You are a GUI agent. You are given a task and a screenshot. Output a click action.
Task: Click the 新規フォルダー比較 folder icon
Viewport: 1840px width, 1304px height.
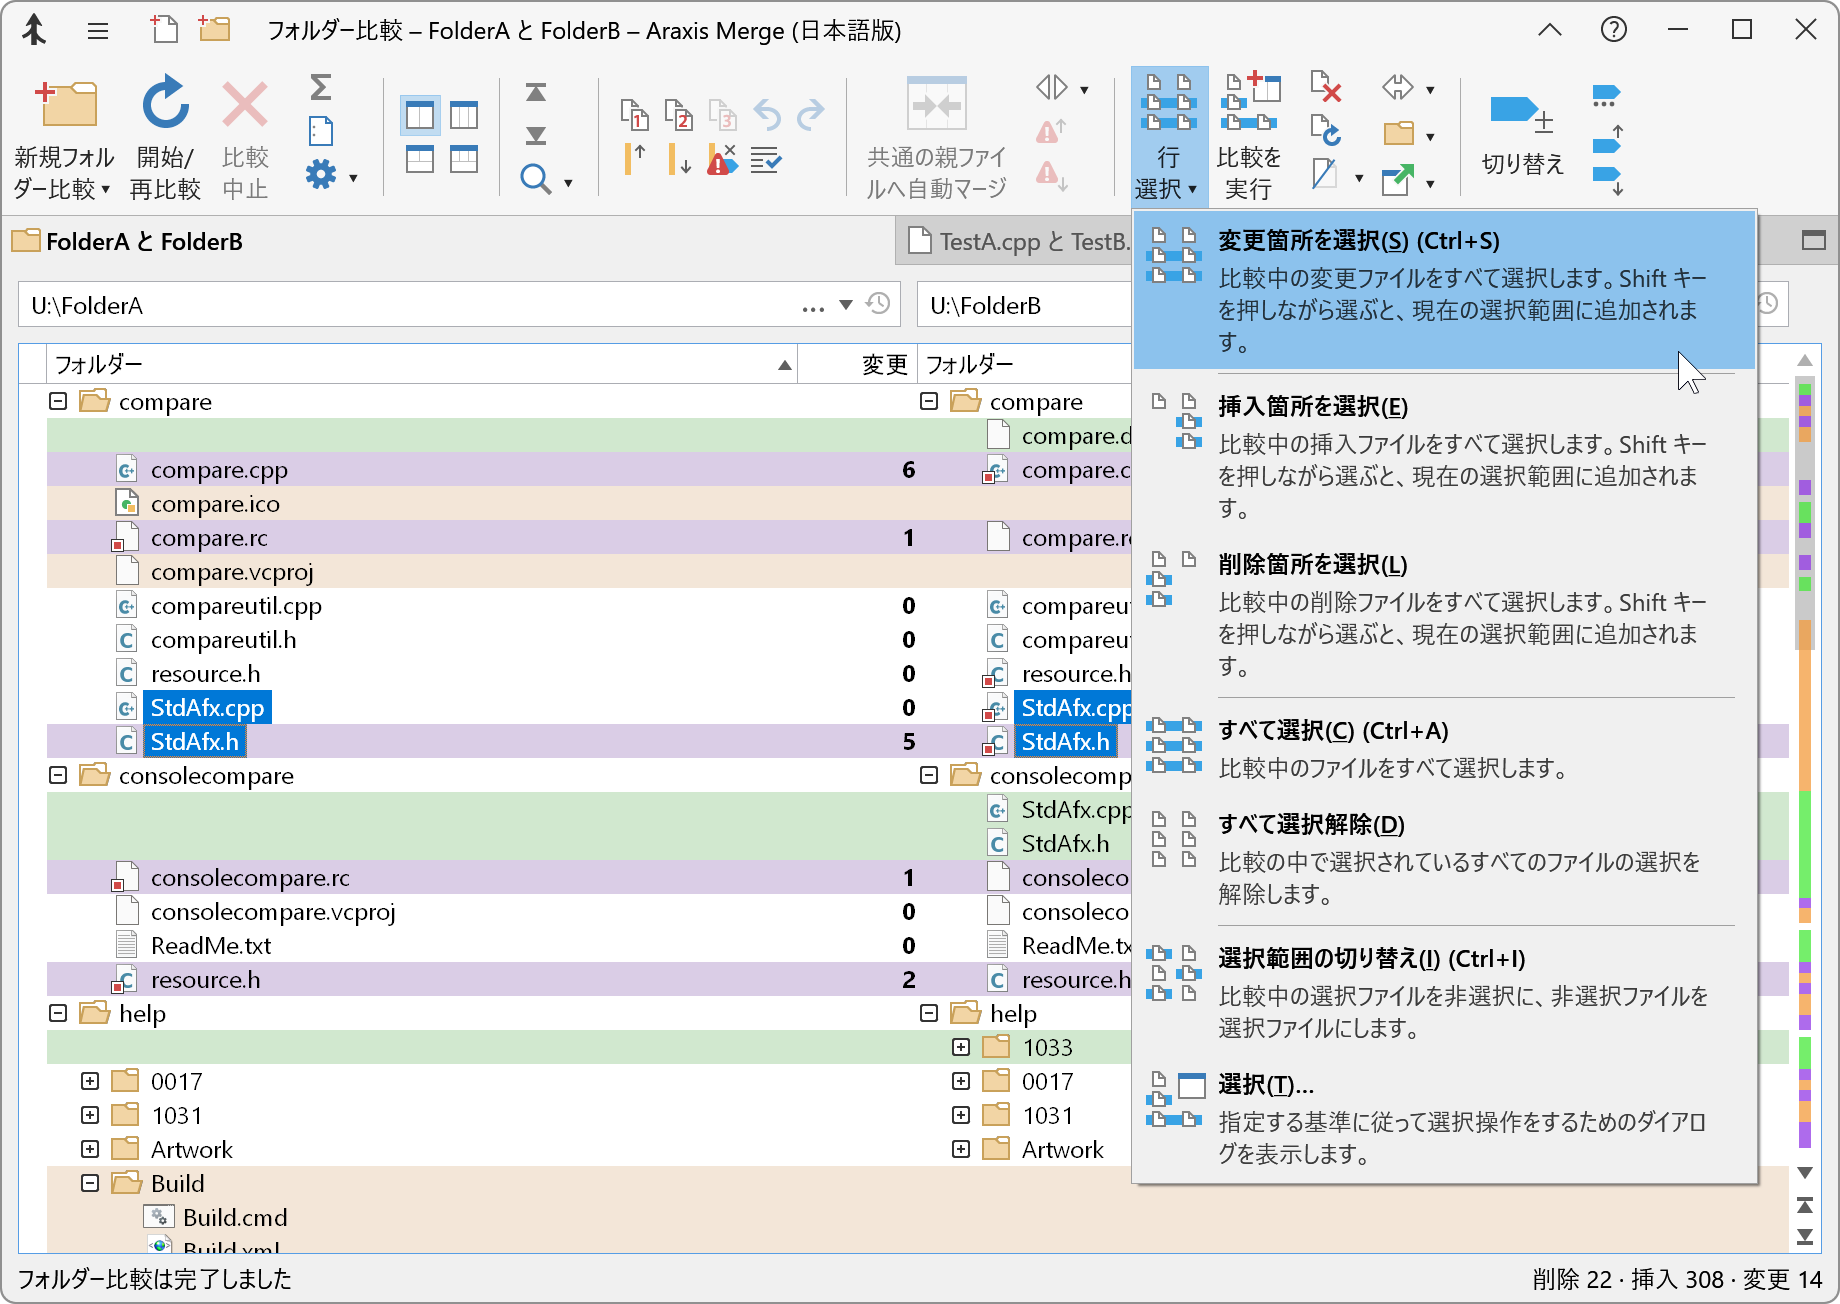click(66, 104)
